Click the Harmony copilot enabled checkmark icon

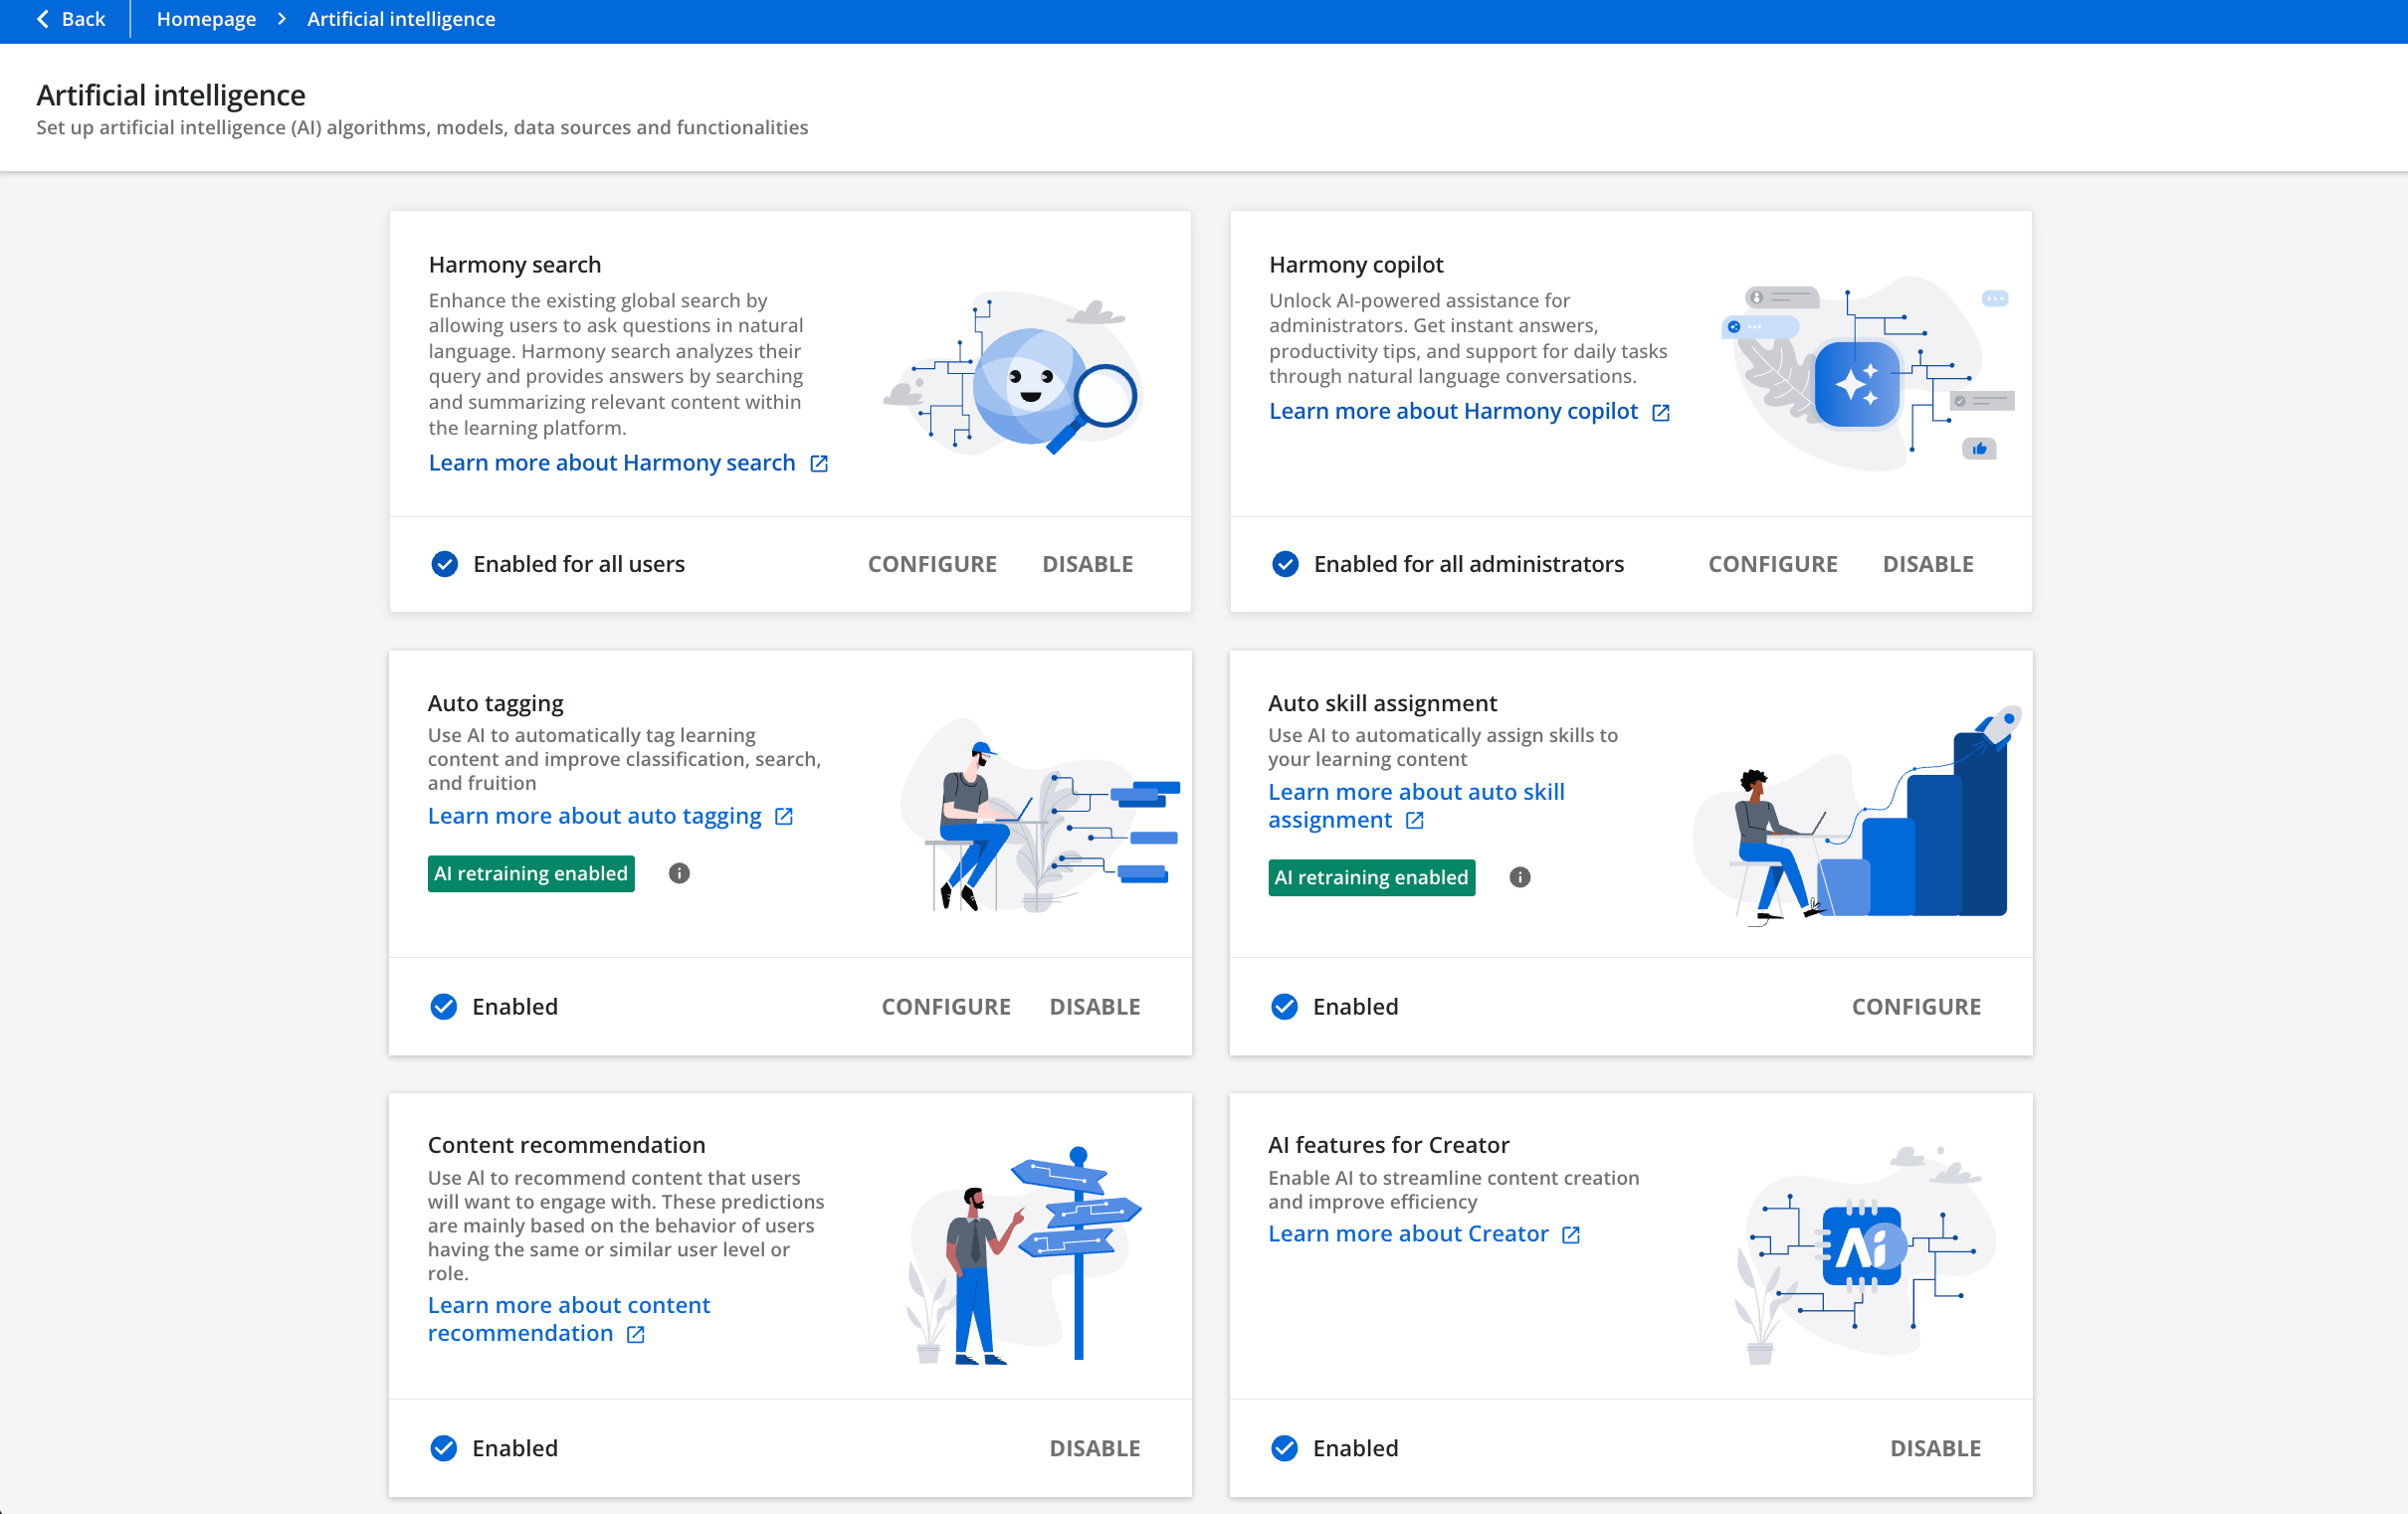(x=1285, y=564)
